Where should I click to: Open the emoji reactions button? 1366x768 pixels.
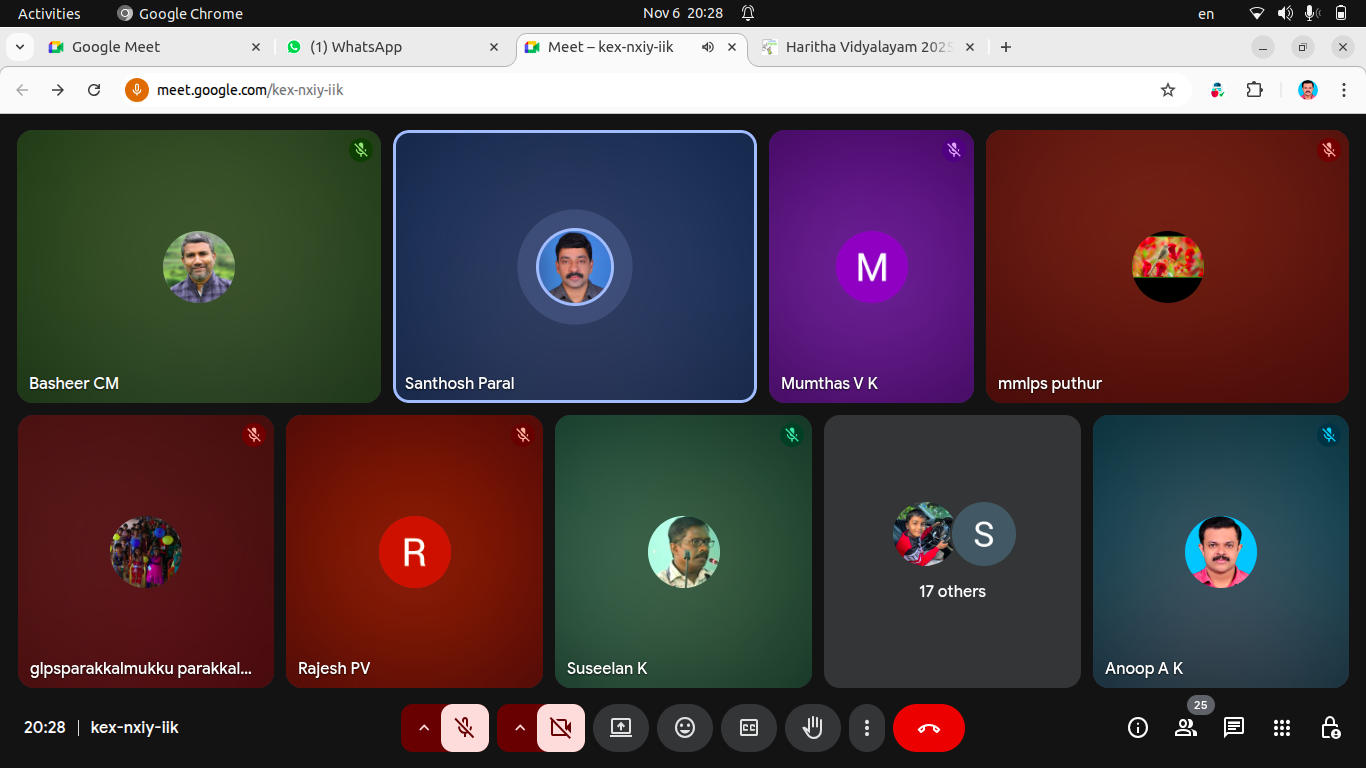tap(685, 728)
